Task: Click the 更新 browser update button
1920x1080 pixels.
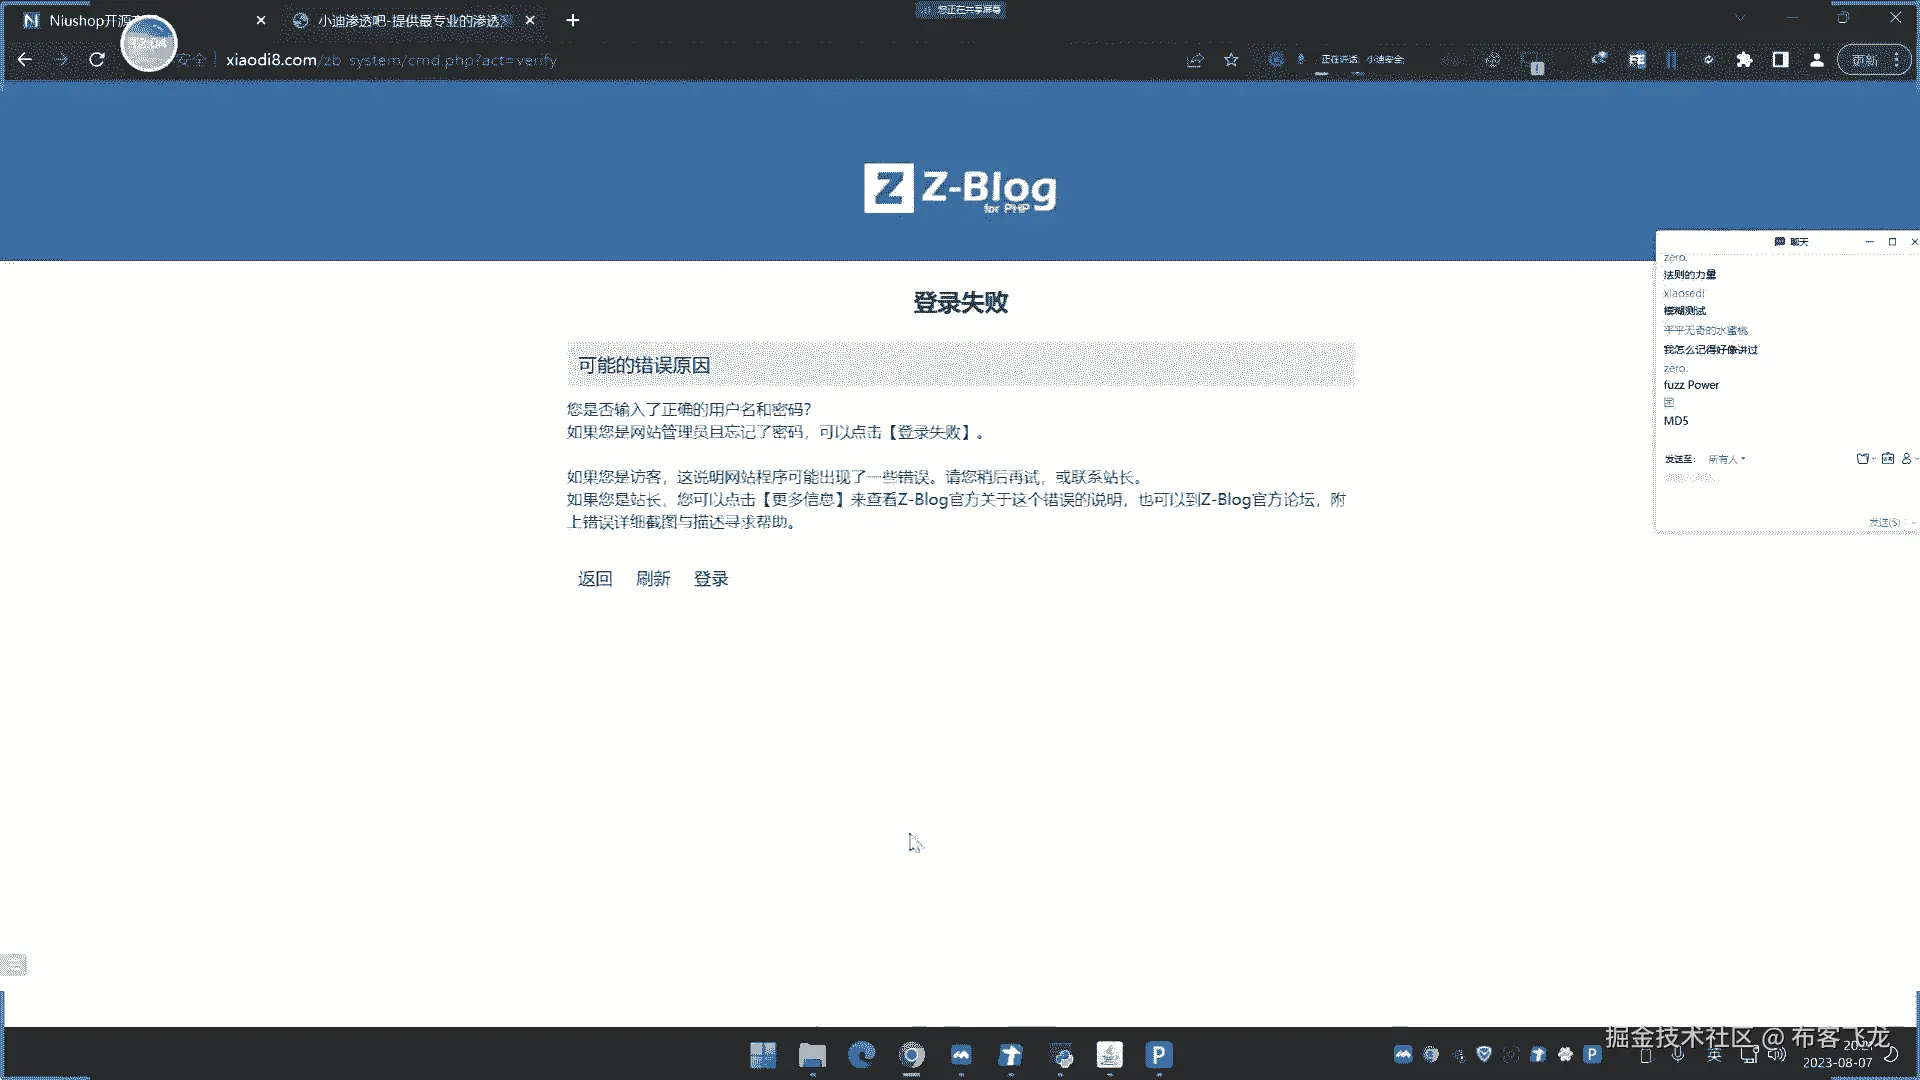Action: [x=1864, y=60]
